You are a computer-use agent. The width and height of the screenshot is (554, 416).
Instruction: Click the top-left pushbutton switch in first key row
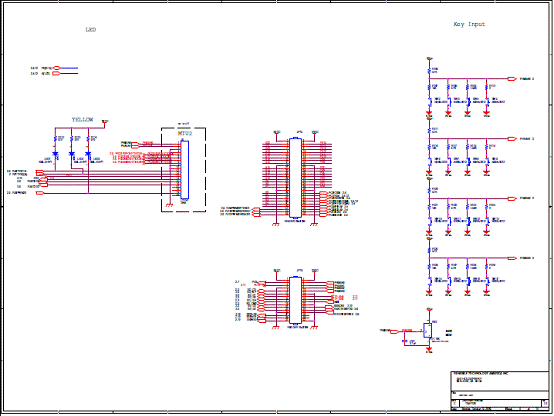tap(430, 102)
